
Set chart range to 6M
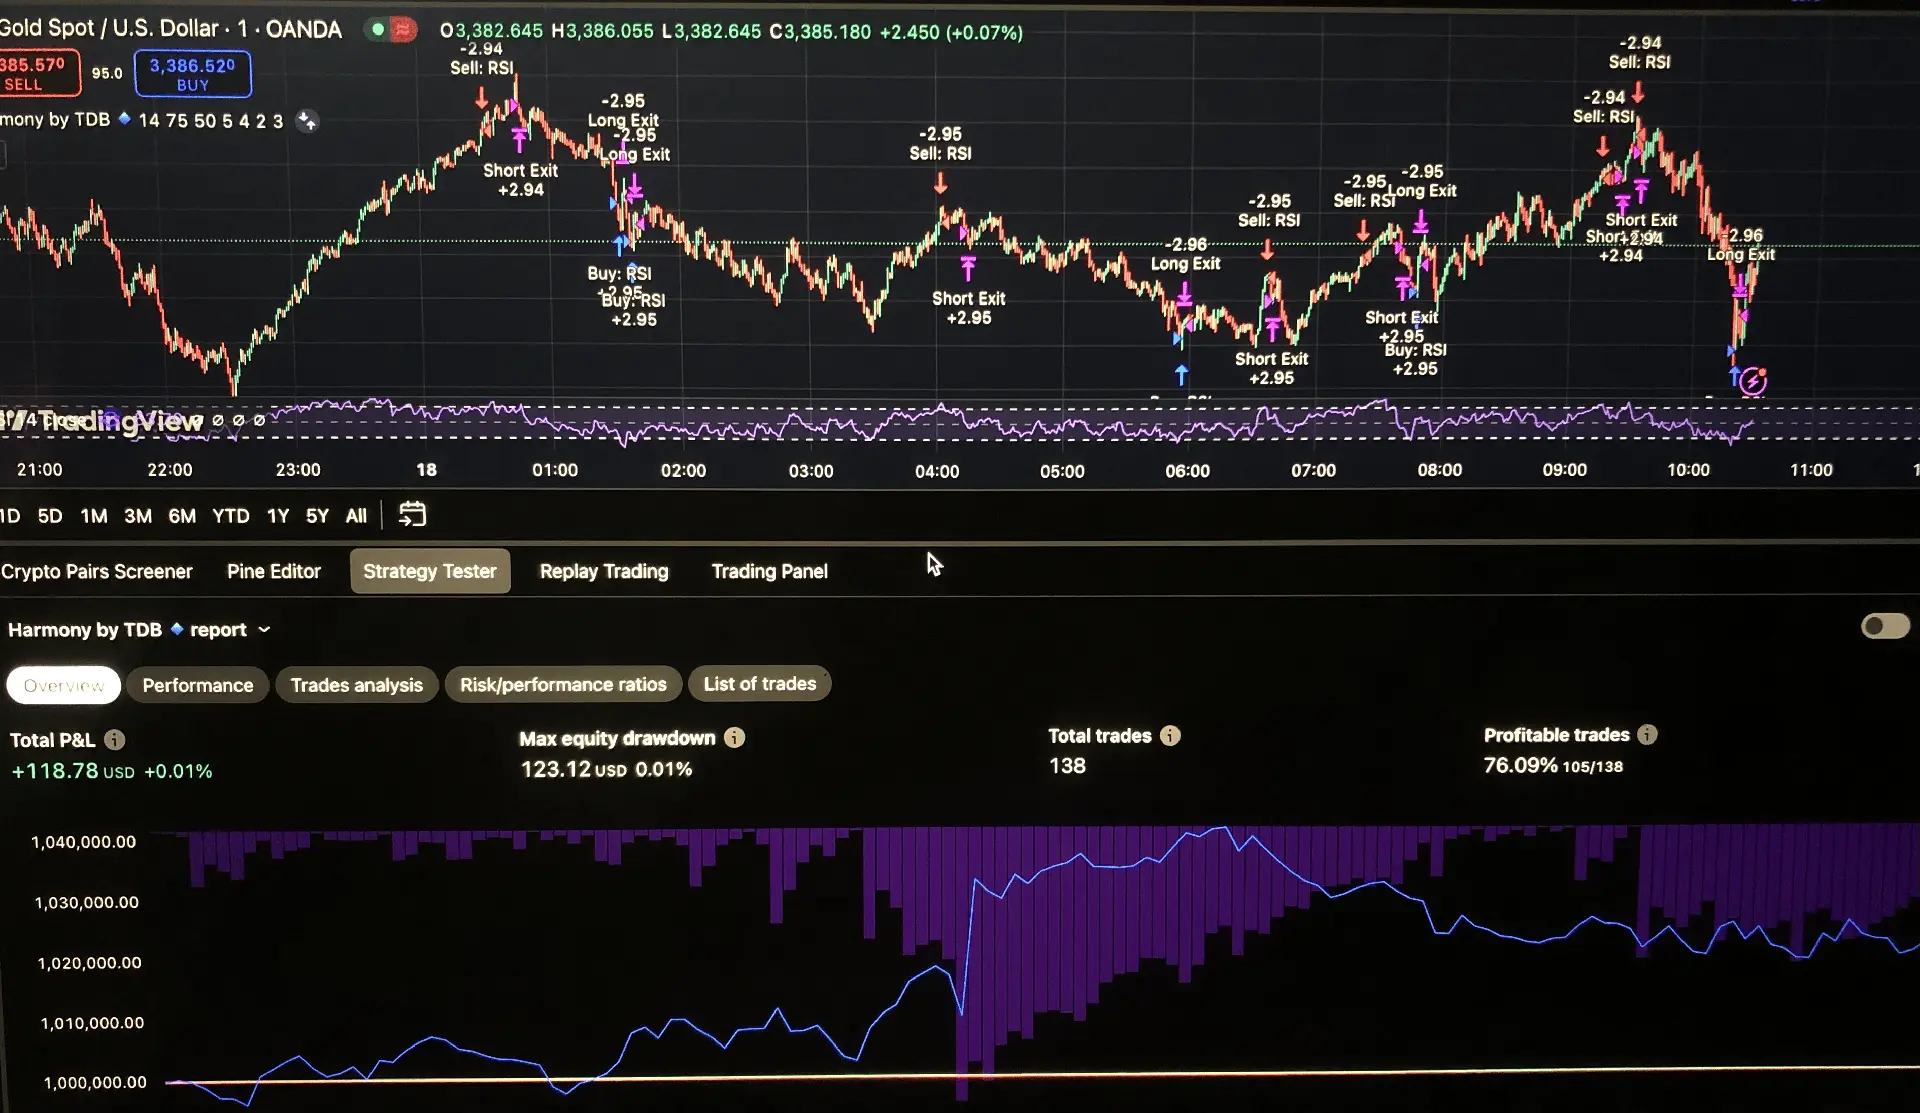click(182, 516)
